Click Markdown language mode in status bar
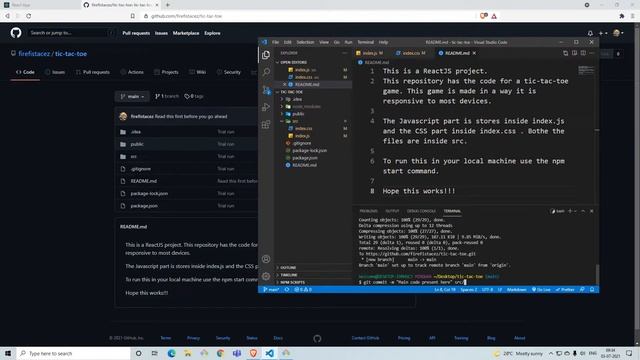640x360 pixels. point(516,289)
